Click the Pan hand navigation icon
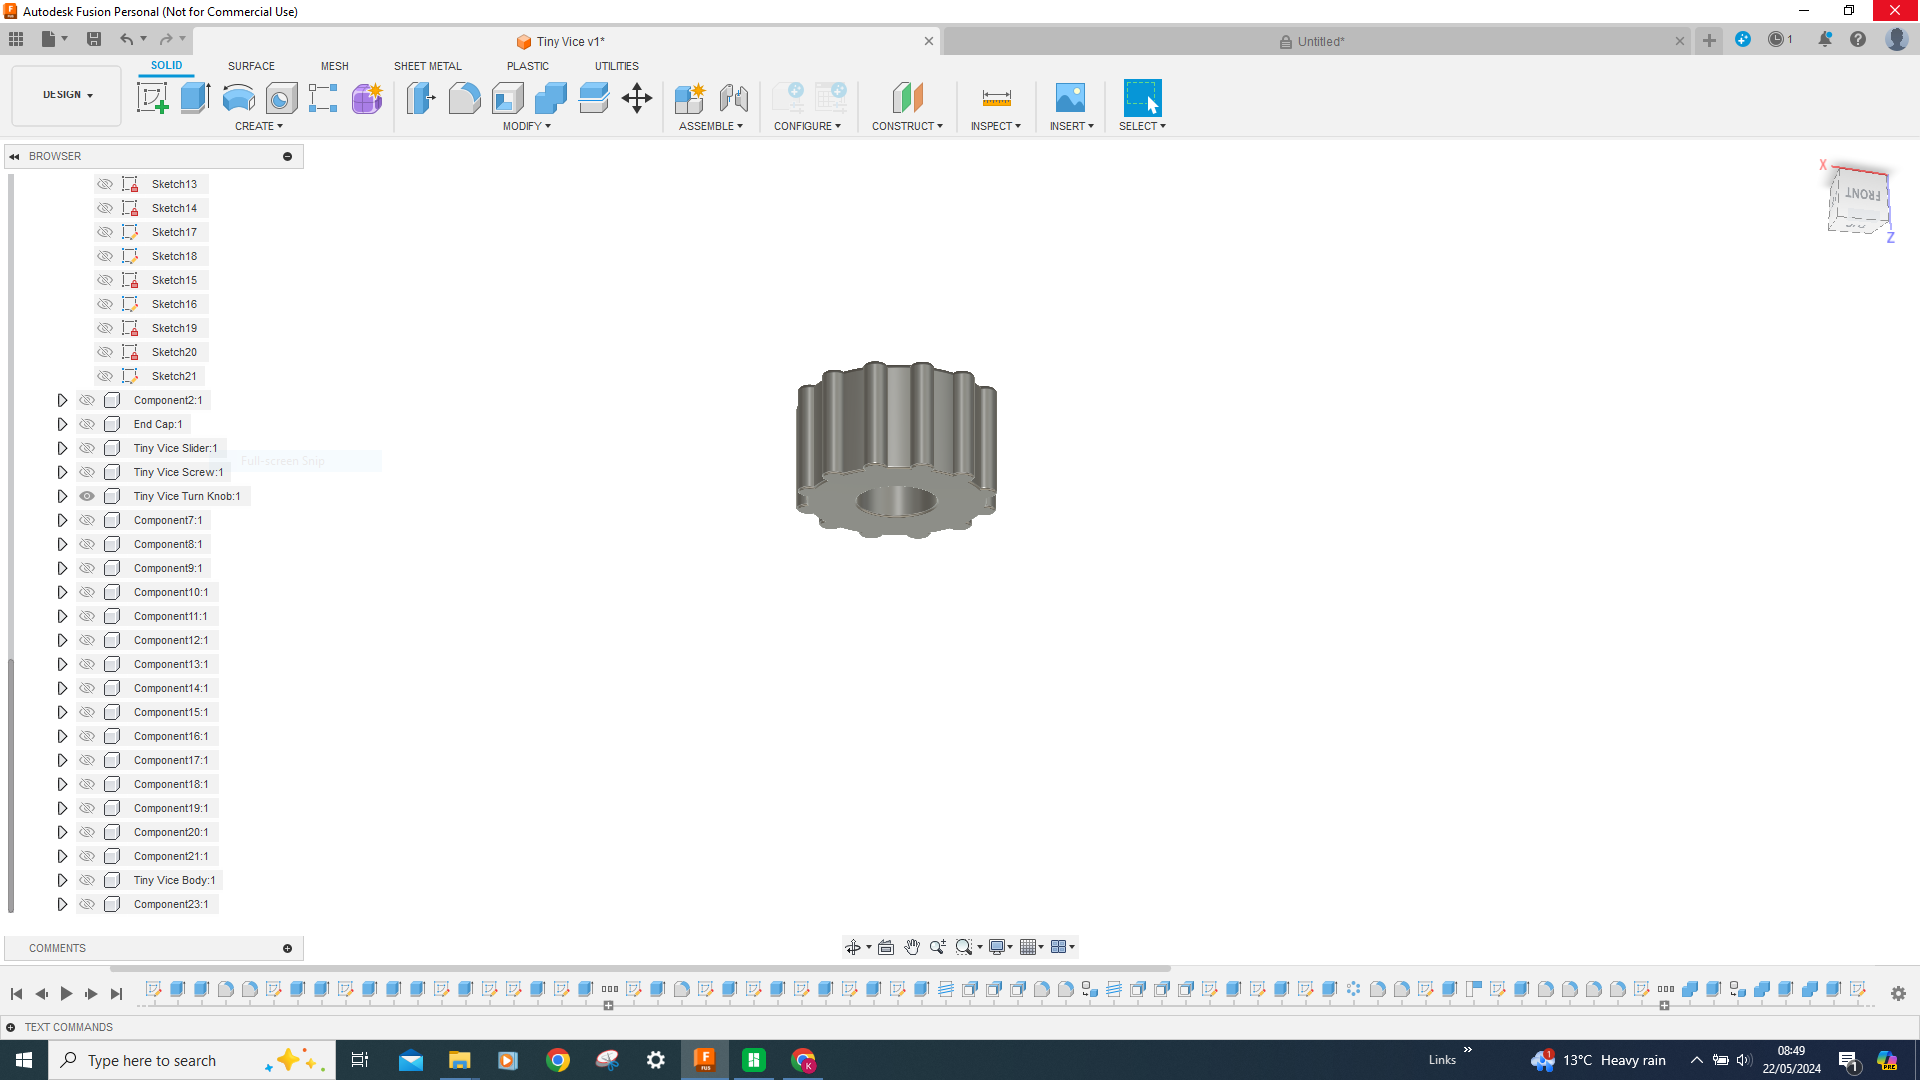 pos(912,947)
